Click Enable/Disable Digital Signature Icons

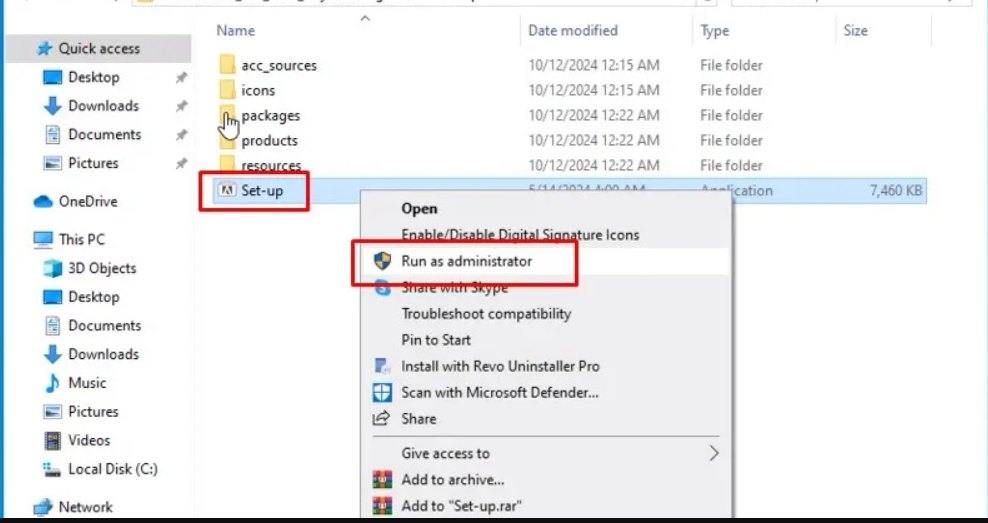[520, 235]
